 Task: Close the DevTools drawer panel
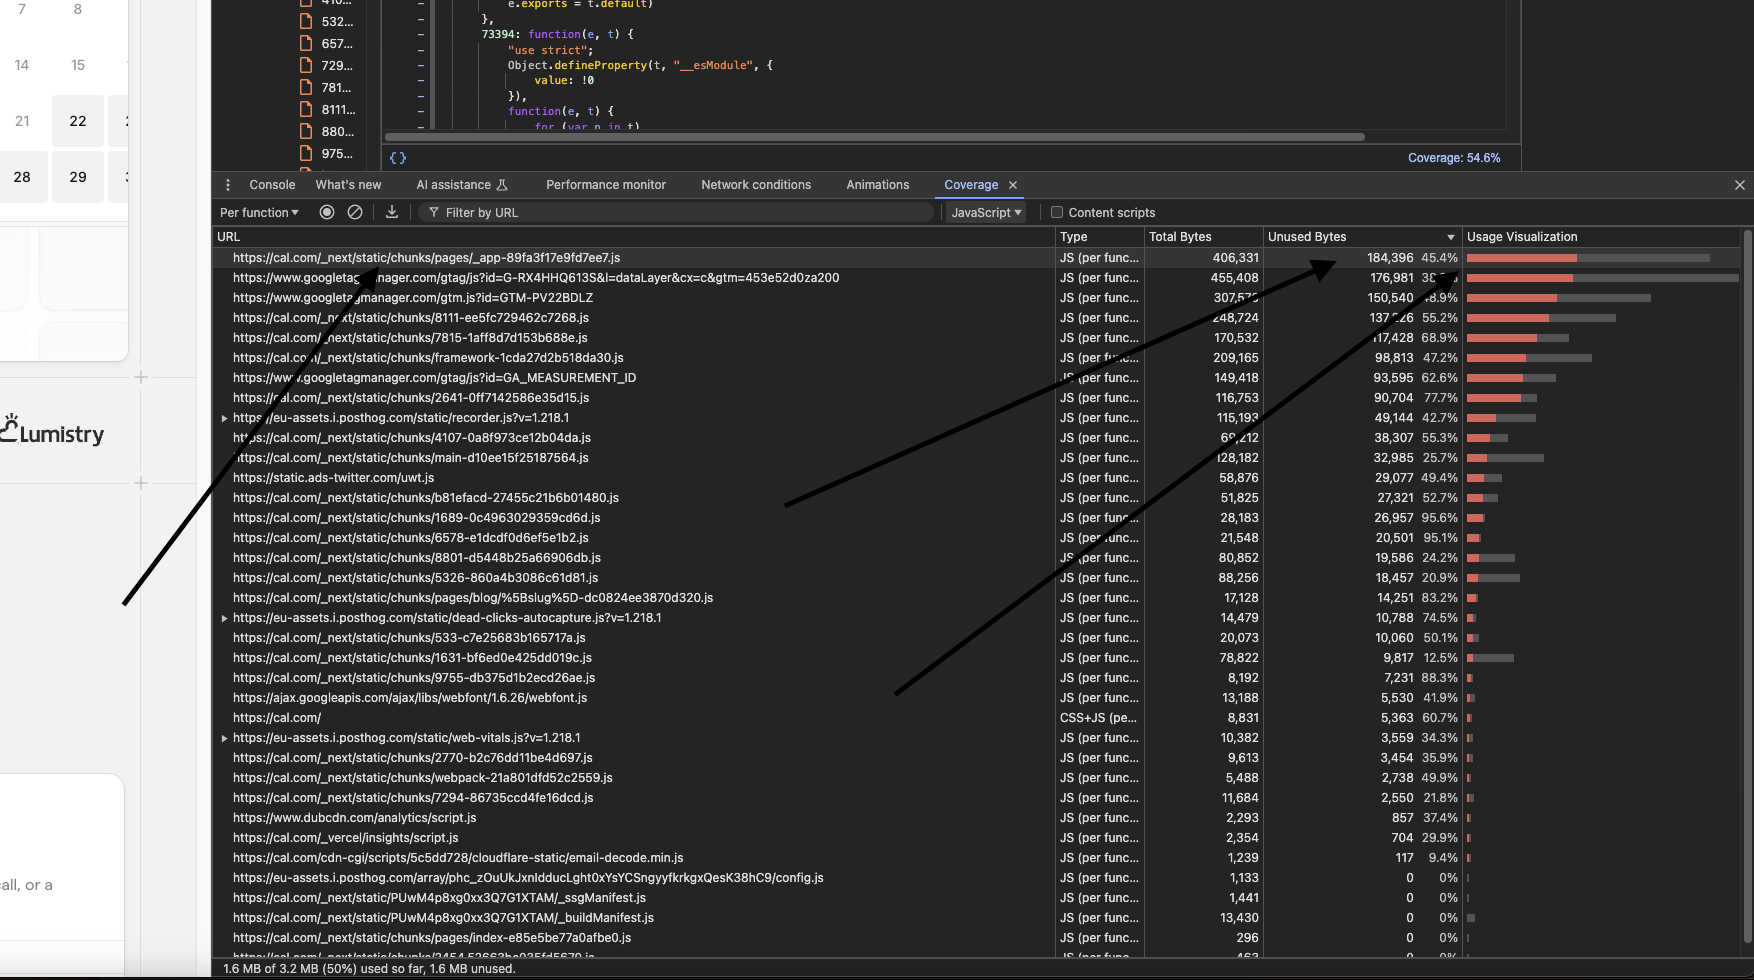point(1740,185)
